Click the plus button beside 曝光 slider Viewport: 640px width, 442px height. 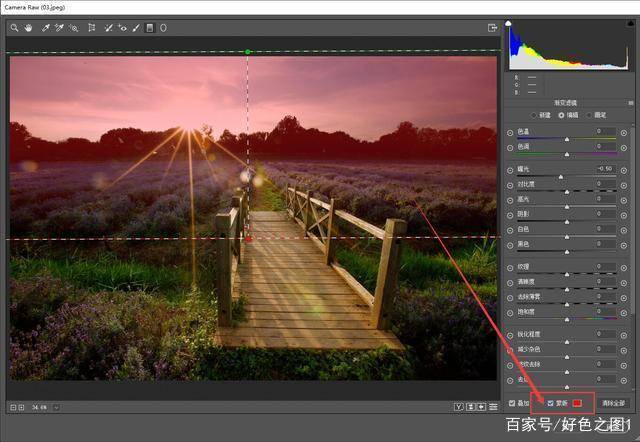click(624, 169)
